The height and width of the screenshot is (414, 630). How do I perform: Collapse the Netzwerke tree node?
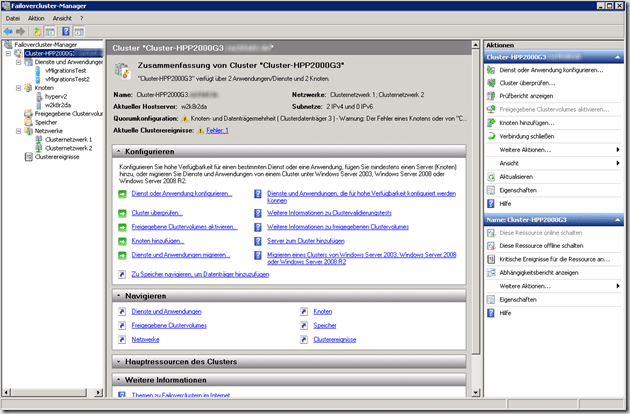18,131
